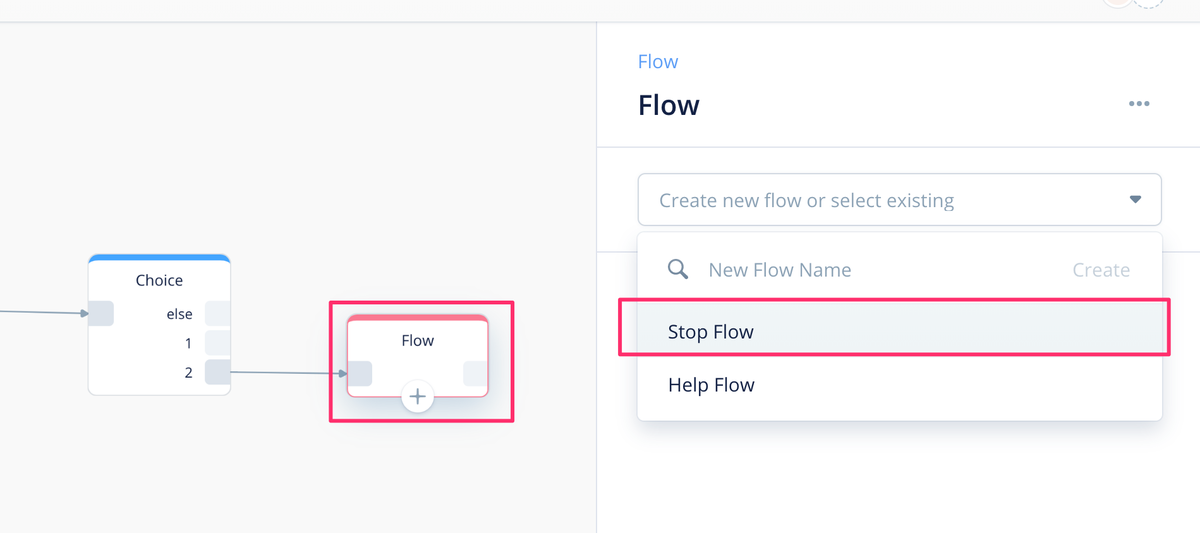The image size is (1200, 533).
Task: Open the 'Create new flow or select existing' combo box
Action: (899, 200)
